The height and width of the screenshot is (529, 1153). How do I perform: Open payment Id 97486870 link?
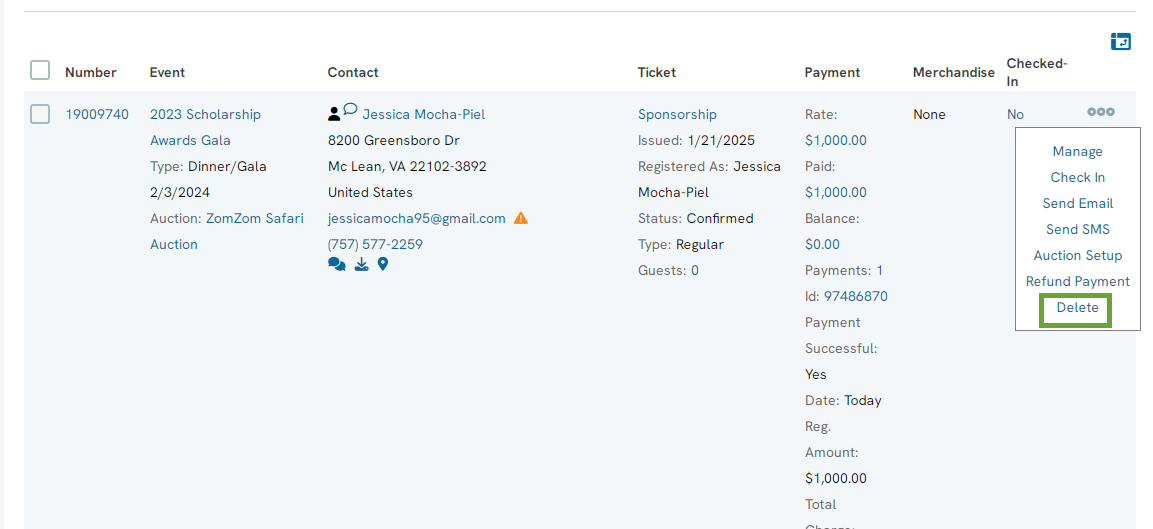point(855,297)
